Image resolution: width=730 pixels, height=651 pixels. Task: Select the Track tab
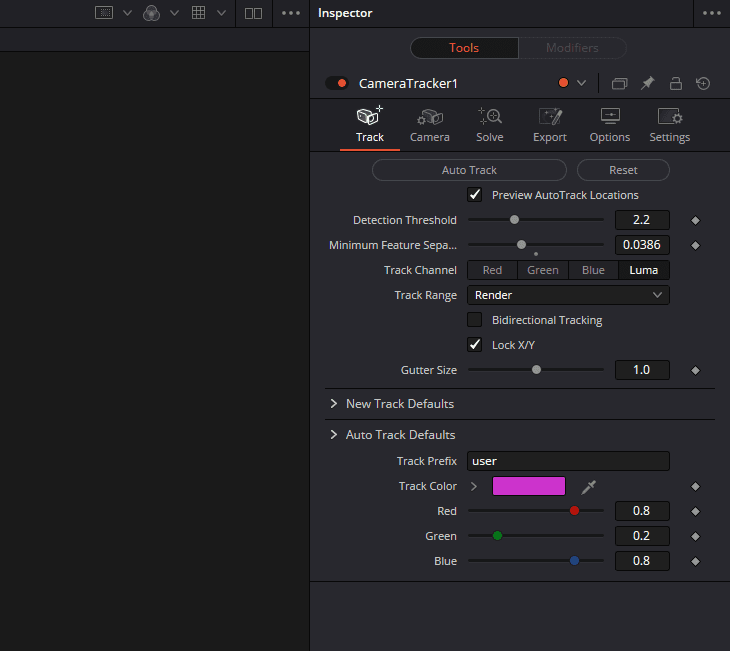pos(370,125)
